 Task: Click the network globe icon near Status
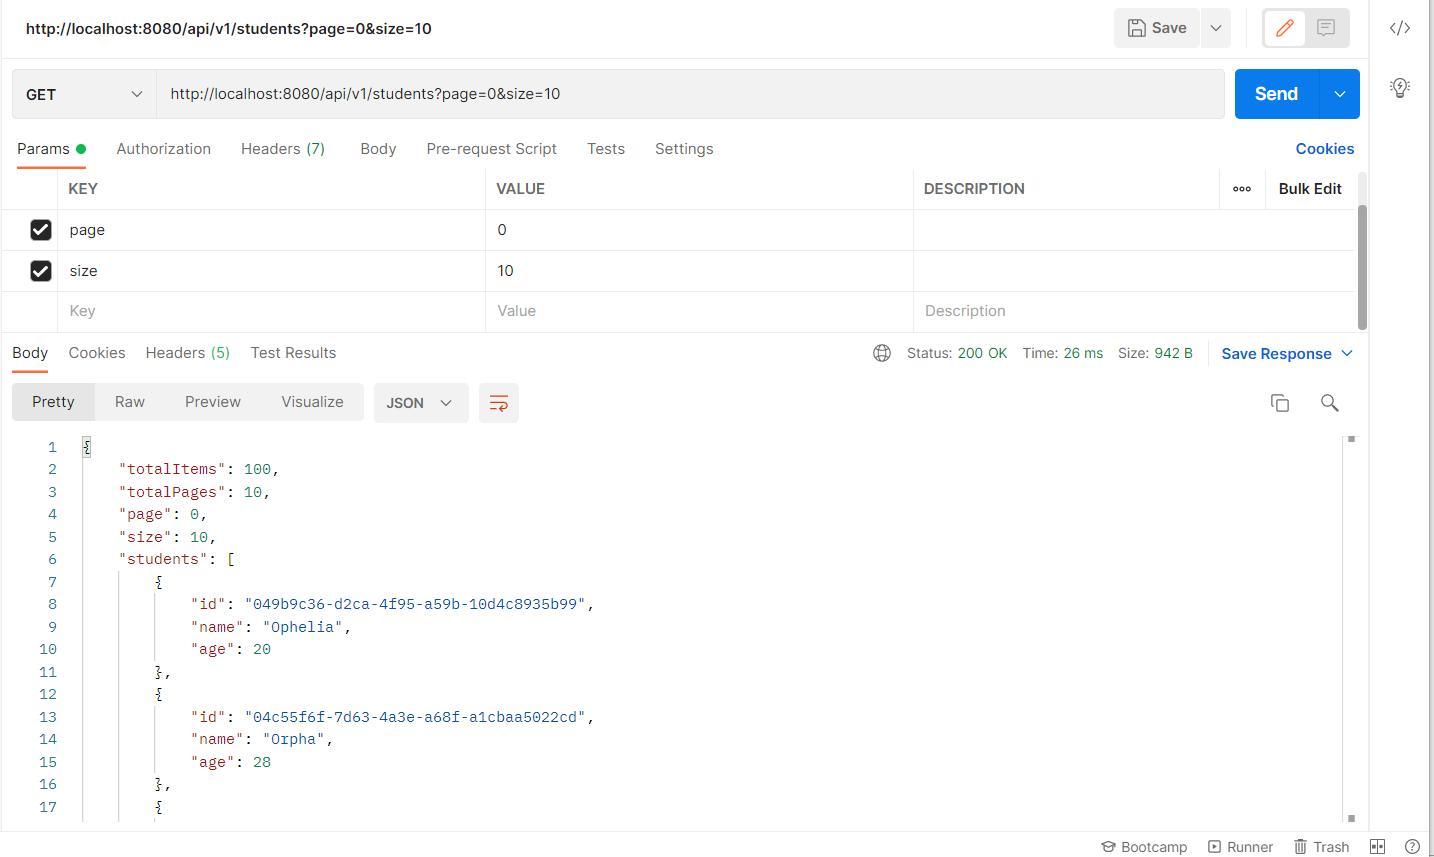coord(881,352)
